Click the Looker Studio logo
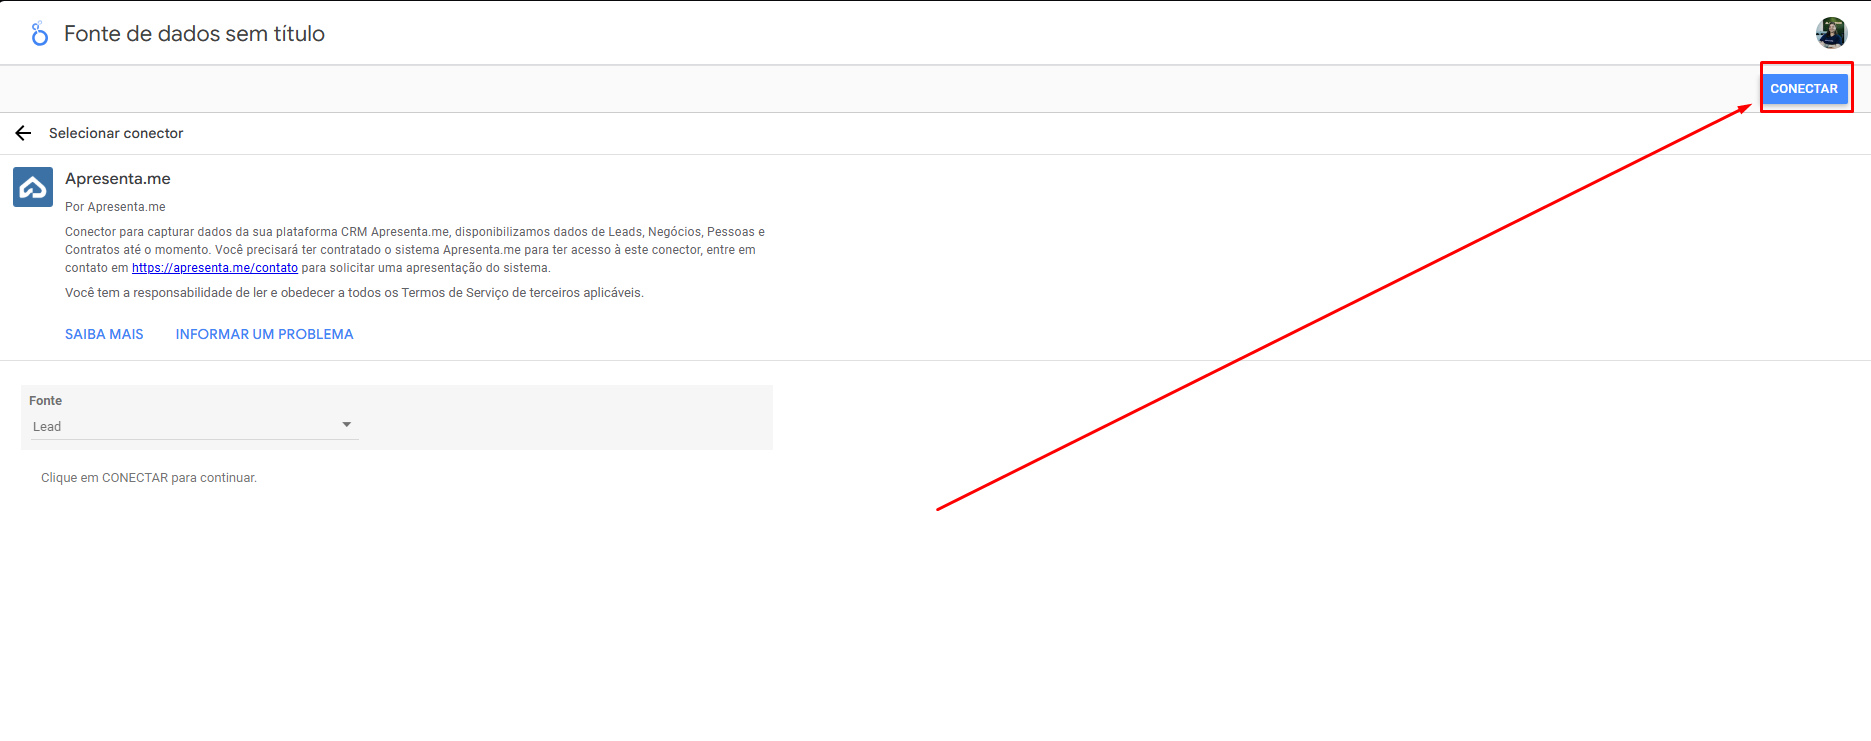The width and height of the screenshot is (1871, 741). pos(39,34)
